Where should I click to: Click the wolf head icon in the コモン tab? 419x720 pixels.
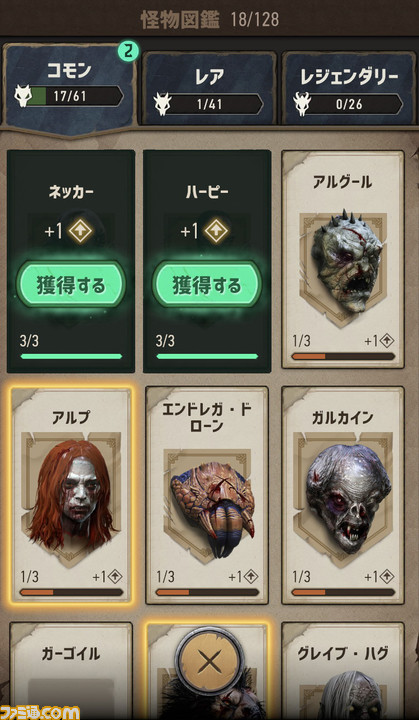tap(22, 96)
